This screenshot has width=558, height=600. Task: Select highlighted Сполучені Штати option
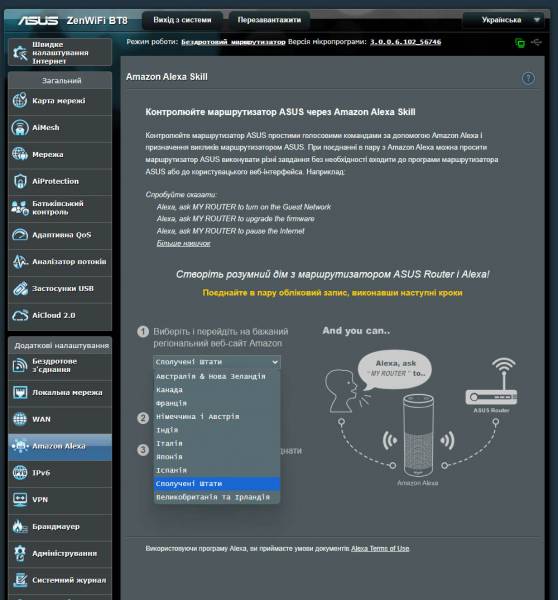[217, 484]
